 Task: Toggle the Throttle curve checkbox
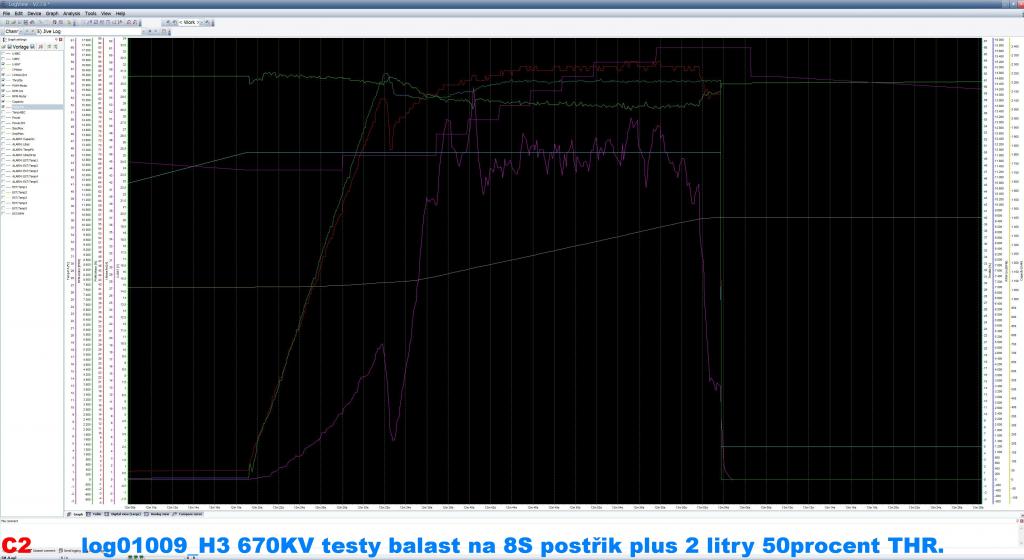click(x=4, y=80)
